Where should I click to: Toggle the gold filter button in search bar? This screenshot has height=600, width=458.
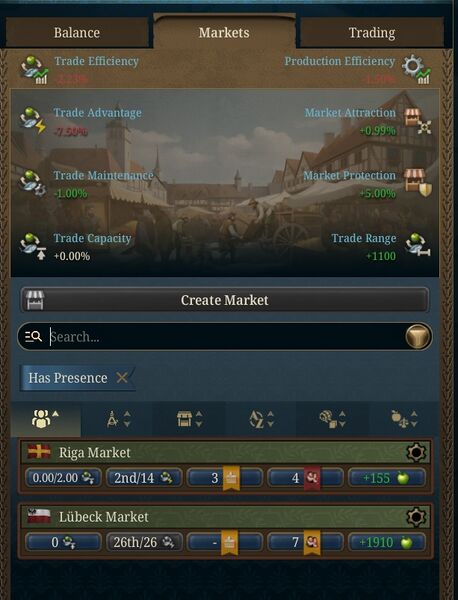pyautogui.click(x=418, y=337)
